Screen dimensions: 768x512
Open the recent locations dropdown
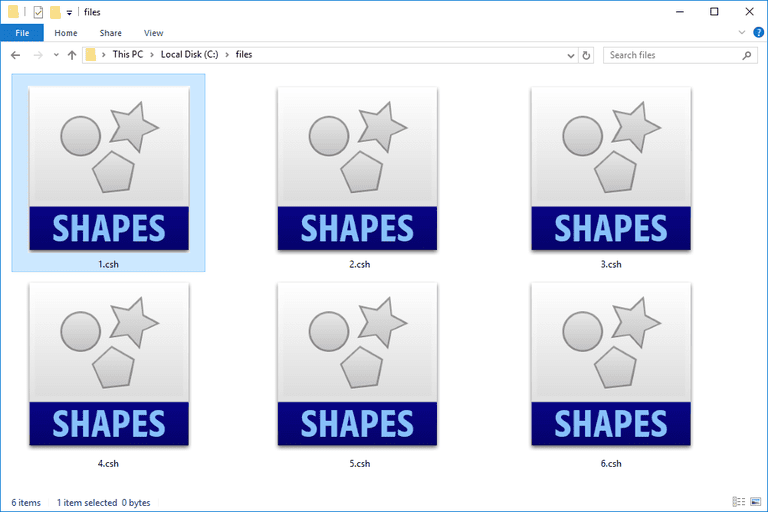(56, 55)
